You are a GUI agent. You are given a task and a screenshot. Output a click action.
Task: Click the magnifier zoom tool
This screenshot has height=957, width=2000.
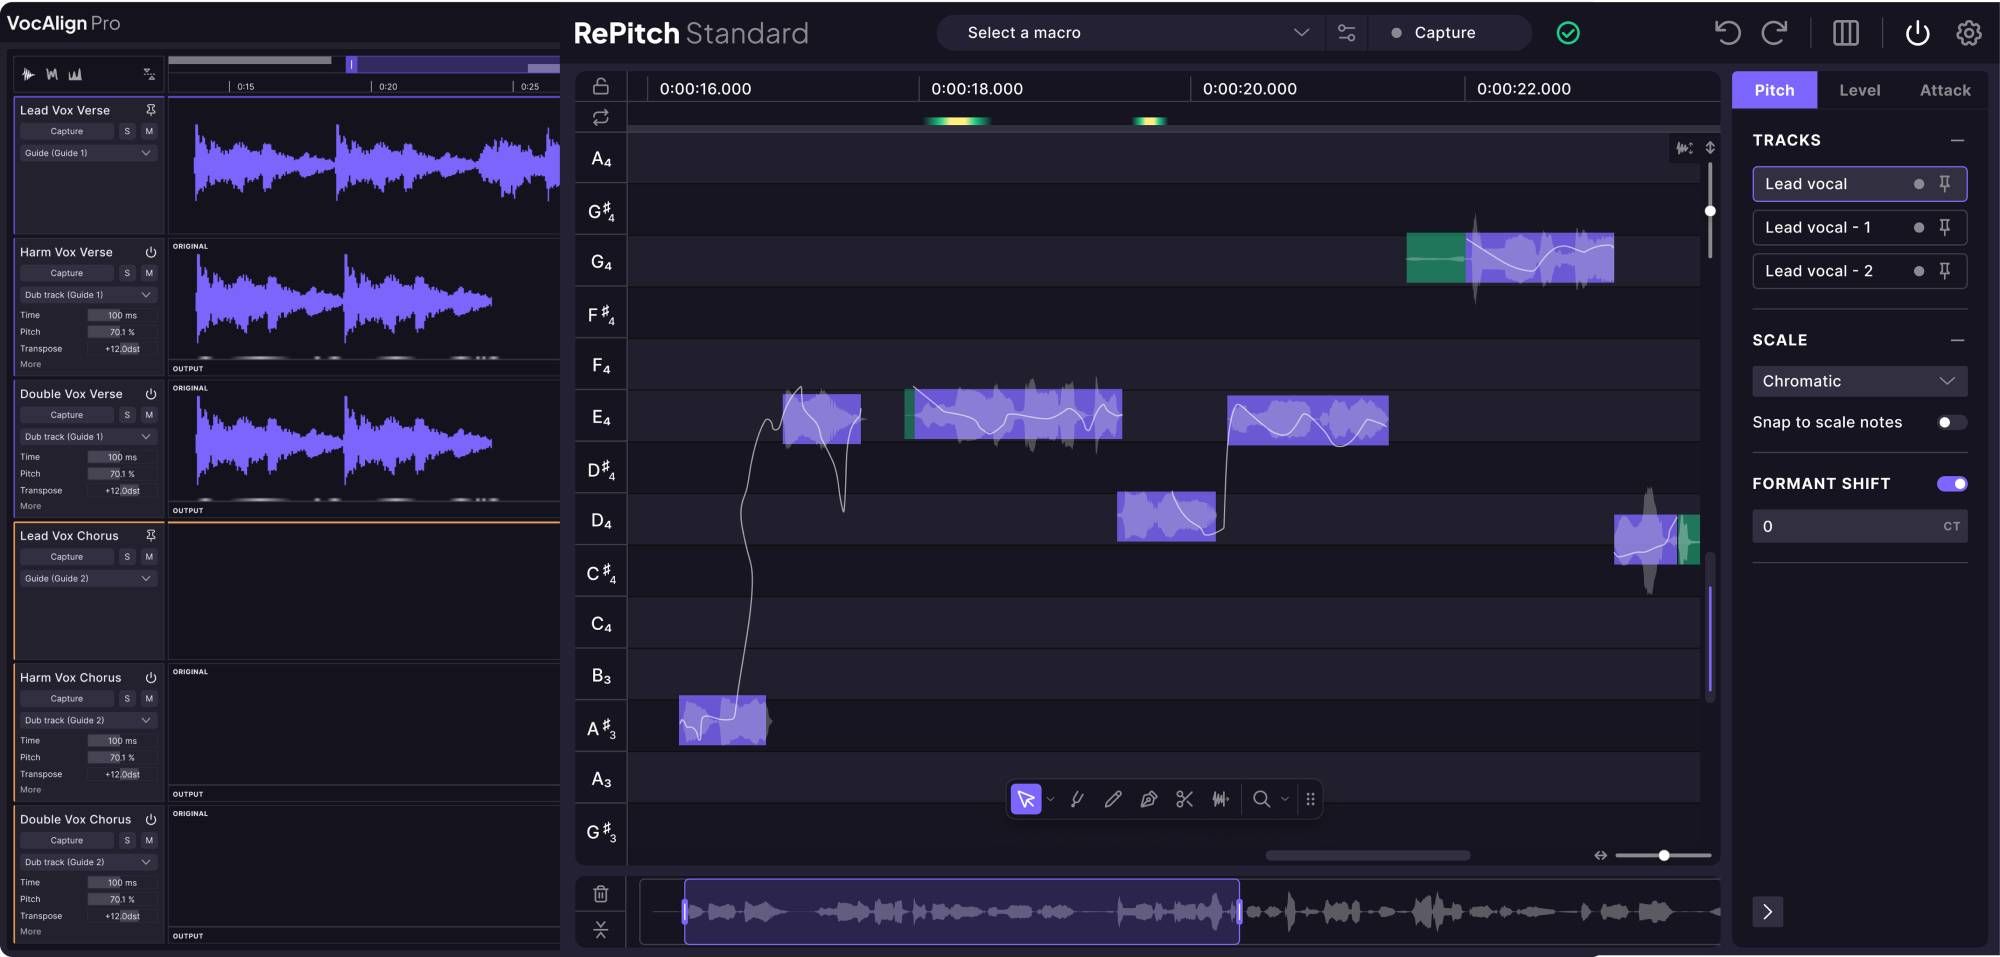pyautogui.click(x=1262, y=799)
